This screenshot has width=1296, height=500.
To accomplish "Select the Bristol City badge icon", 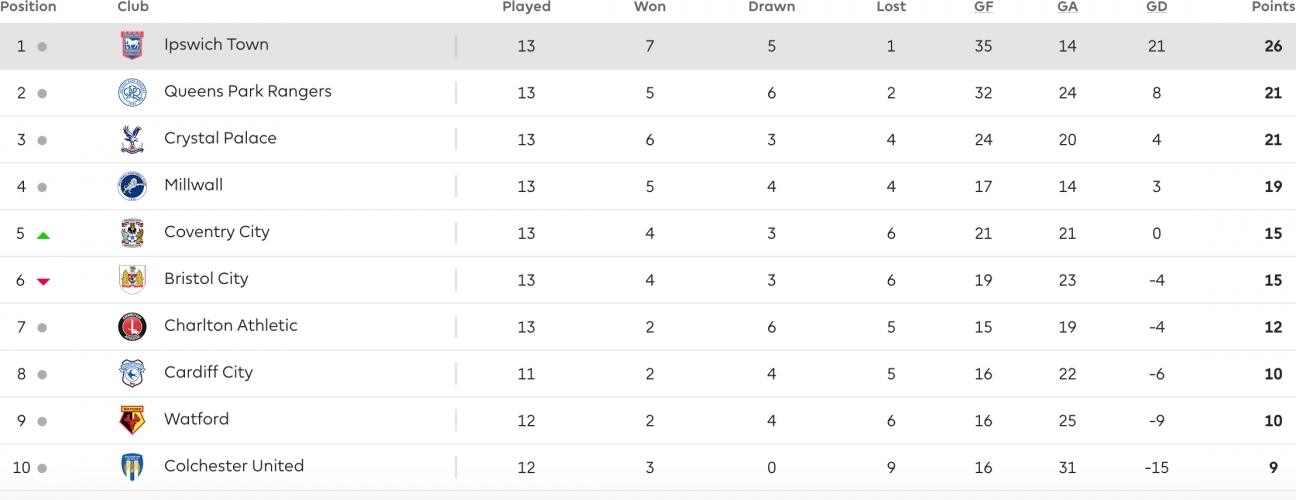I will [132, 280].
